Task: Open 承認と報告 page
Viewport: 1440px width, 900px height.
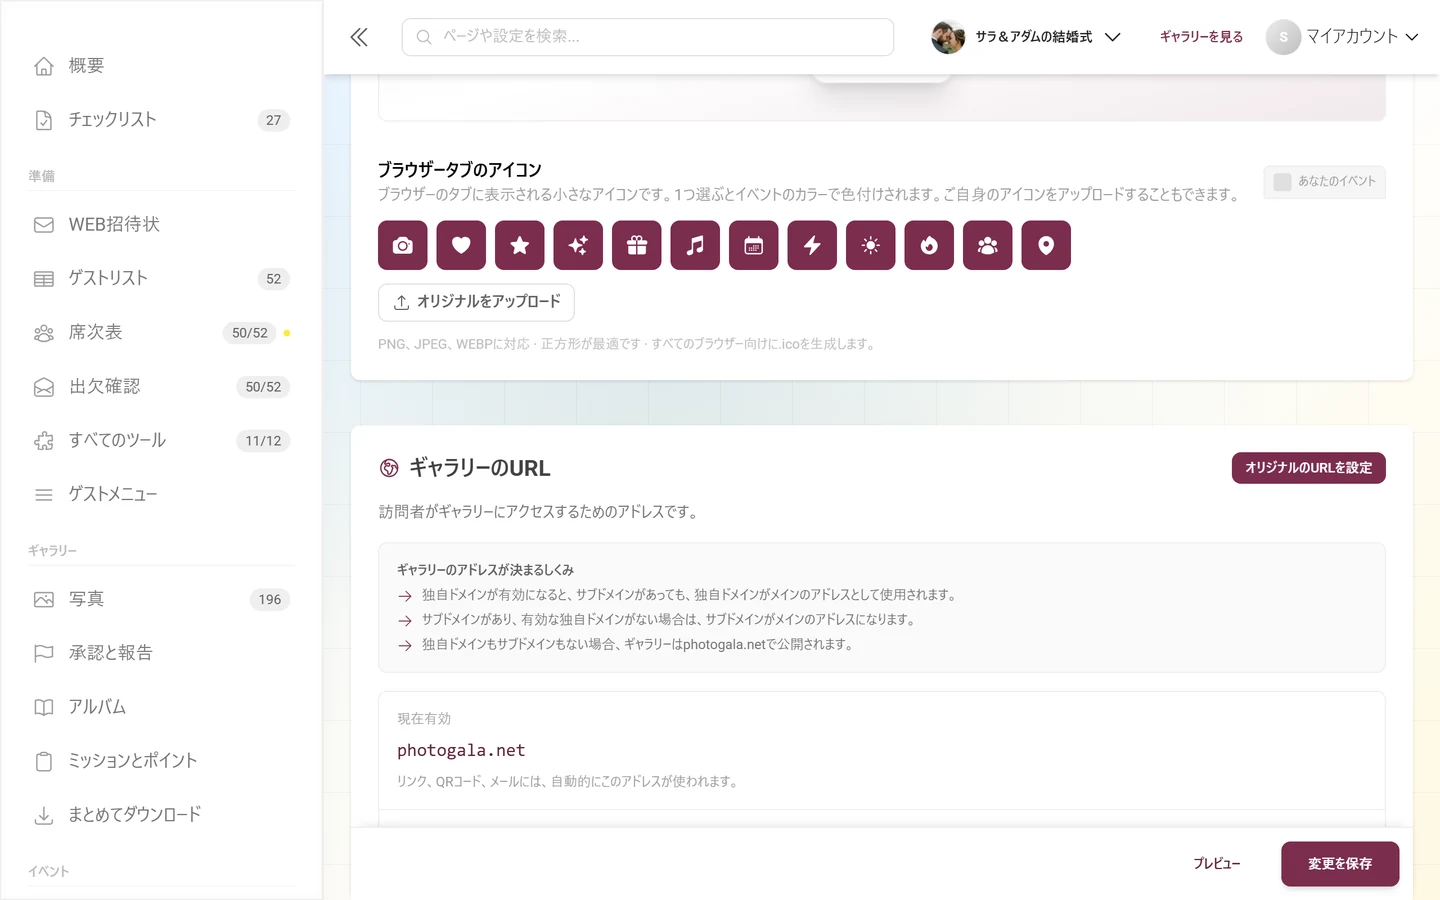Action: [161, 654]
